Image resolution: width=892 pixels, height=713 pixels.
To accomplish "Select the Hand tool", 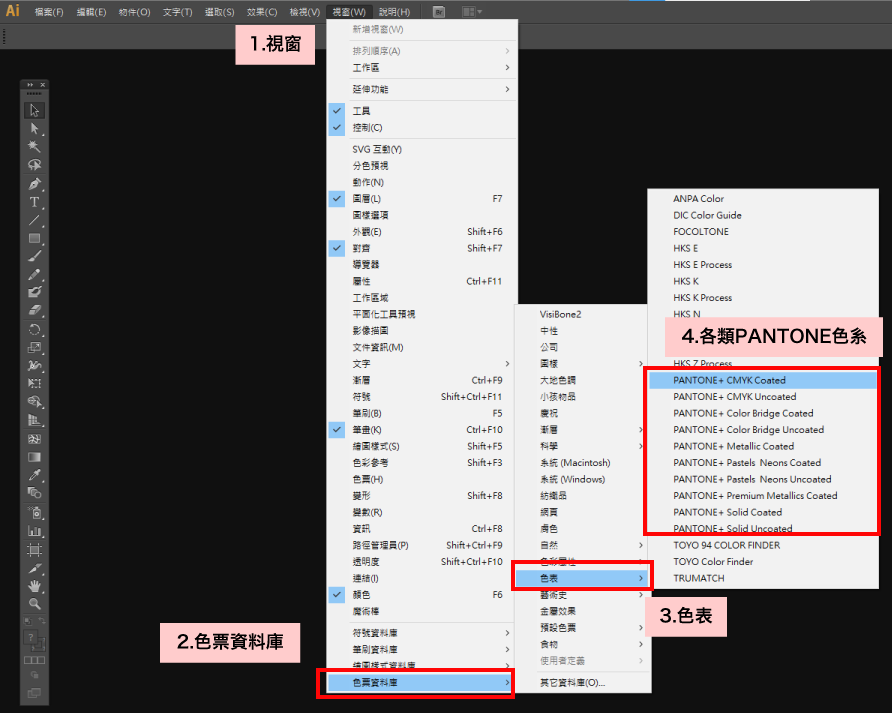I will tap(34, 586).
